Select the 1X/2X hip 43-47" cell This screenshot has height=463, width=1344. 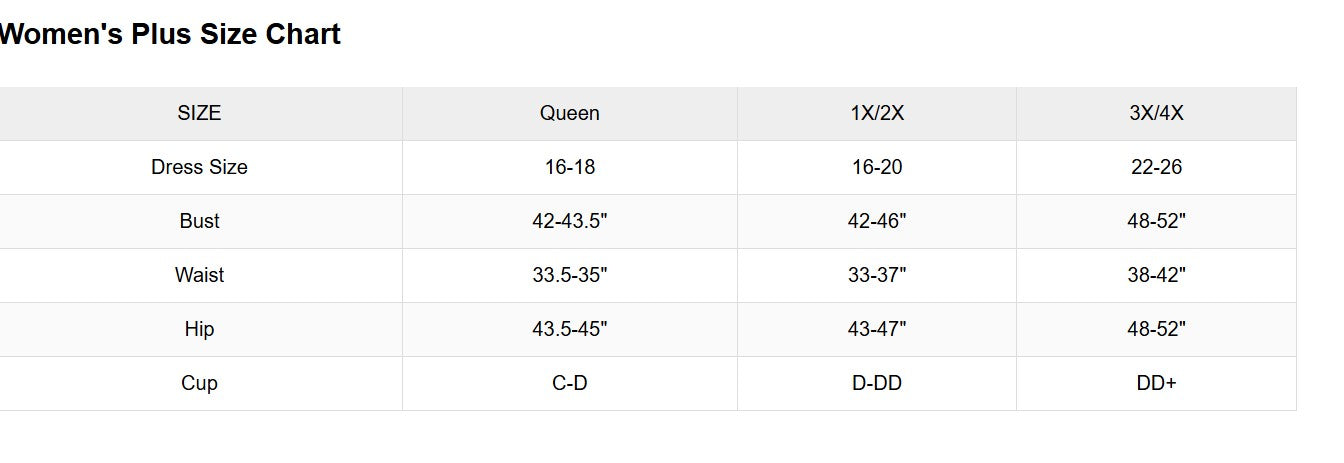[x=877, y=329]
